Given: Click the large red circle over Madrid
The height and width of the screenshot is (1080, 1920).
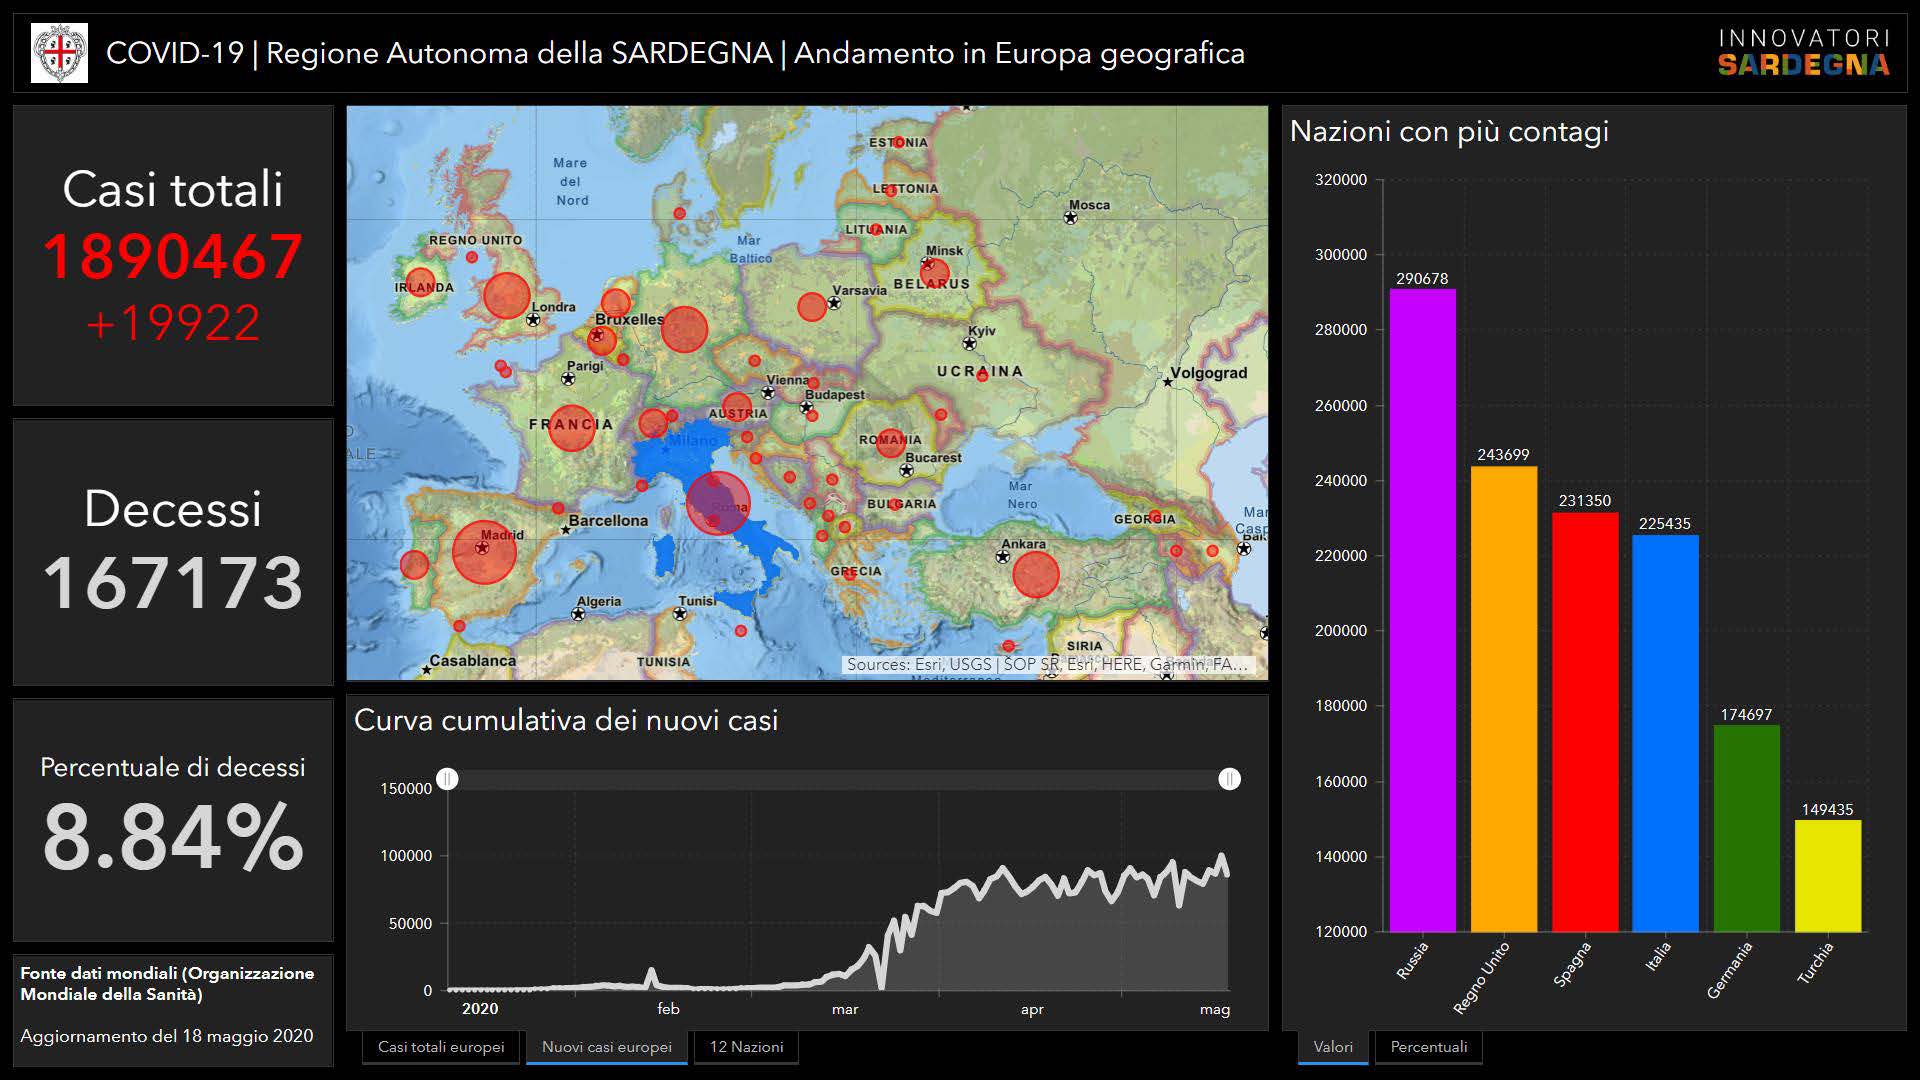Looking at the screenshot, I should 484,551.
